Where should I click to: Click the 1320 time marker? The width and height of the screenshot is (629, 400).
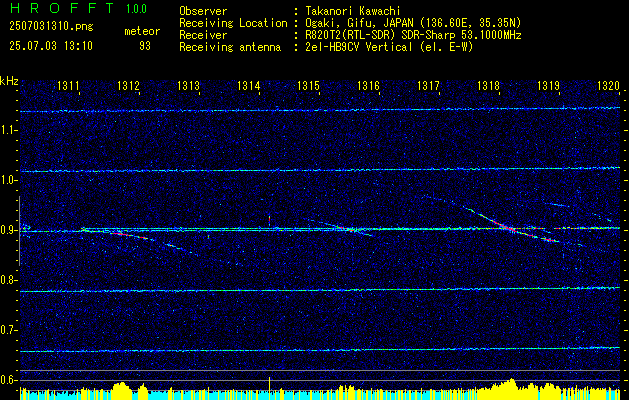click(609, 85)
